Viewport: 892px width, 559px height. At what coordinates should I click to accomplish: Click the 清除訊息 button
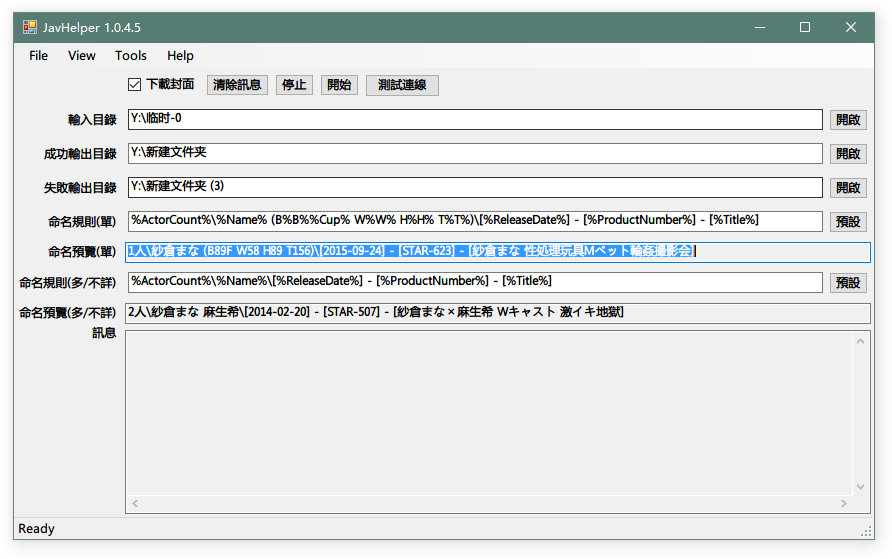(x=237, y=85)
